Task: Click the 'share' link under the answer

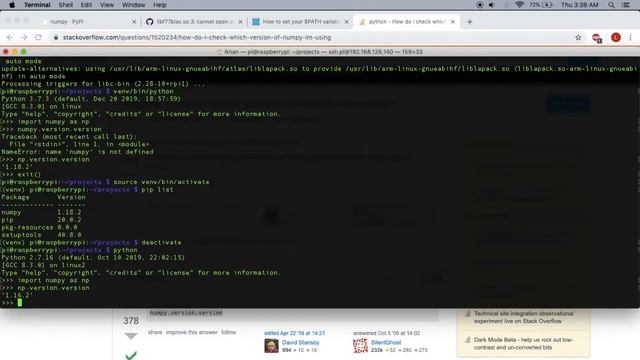Action: point(155,332)
